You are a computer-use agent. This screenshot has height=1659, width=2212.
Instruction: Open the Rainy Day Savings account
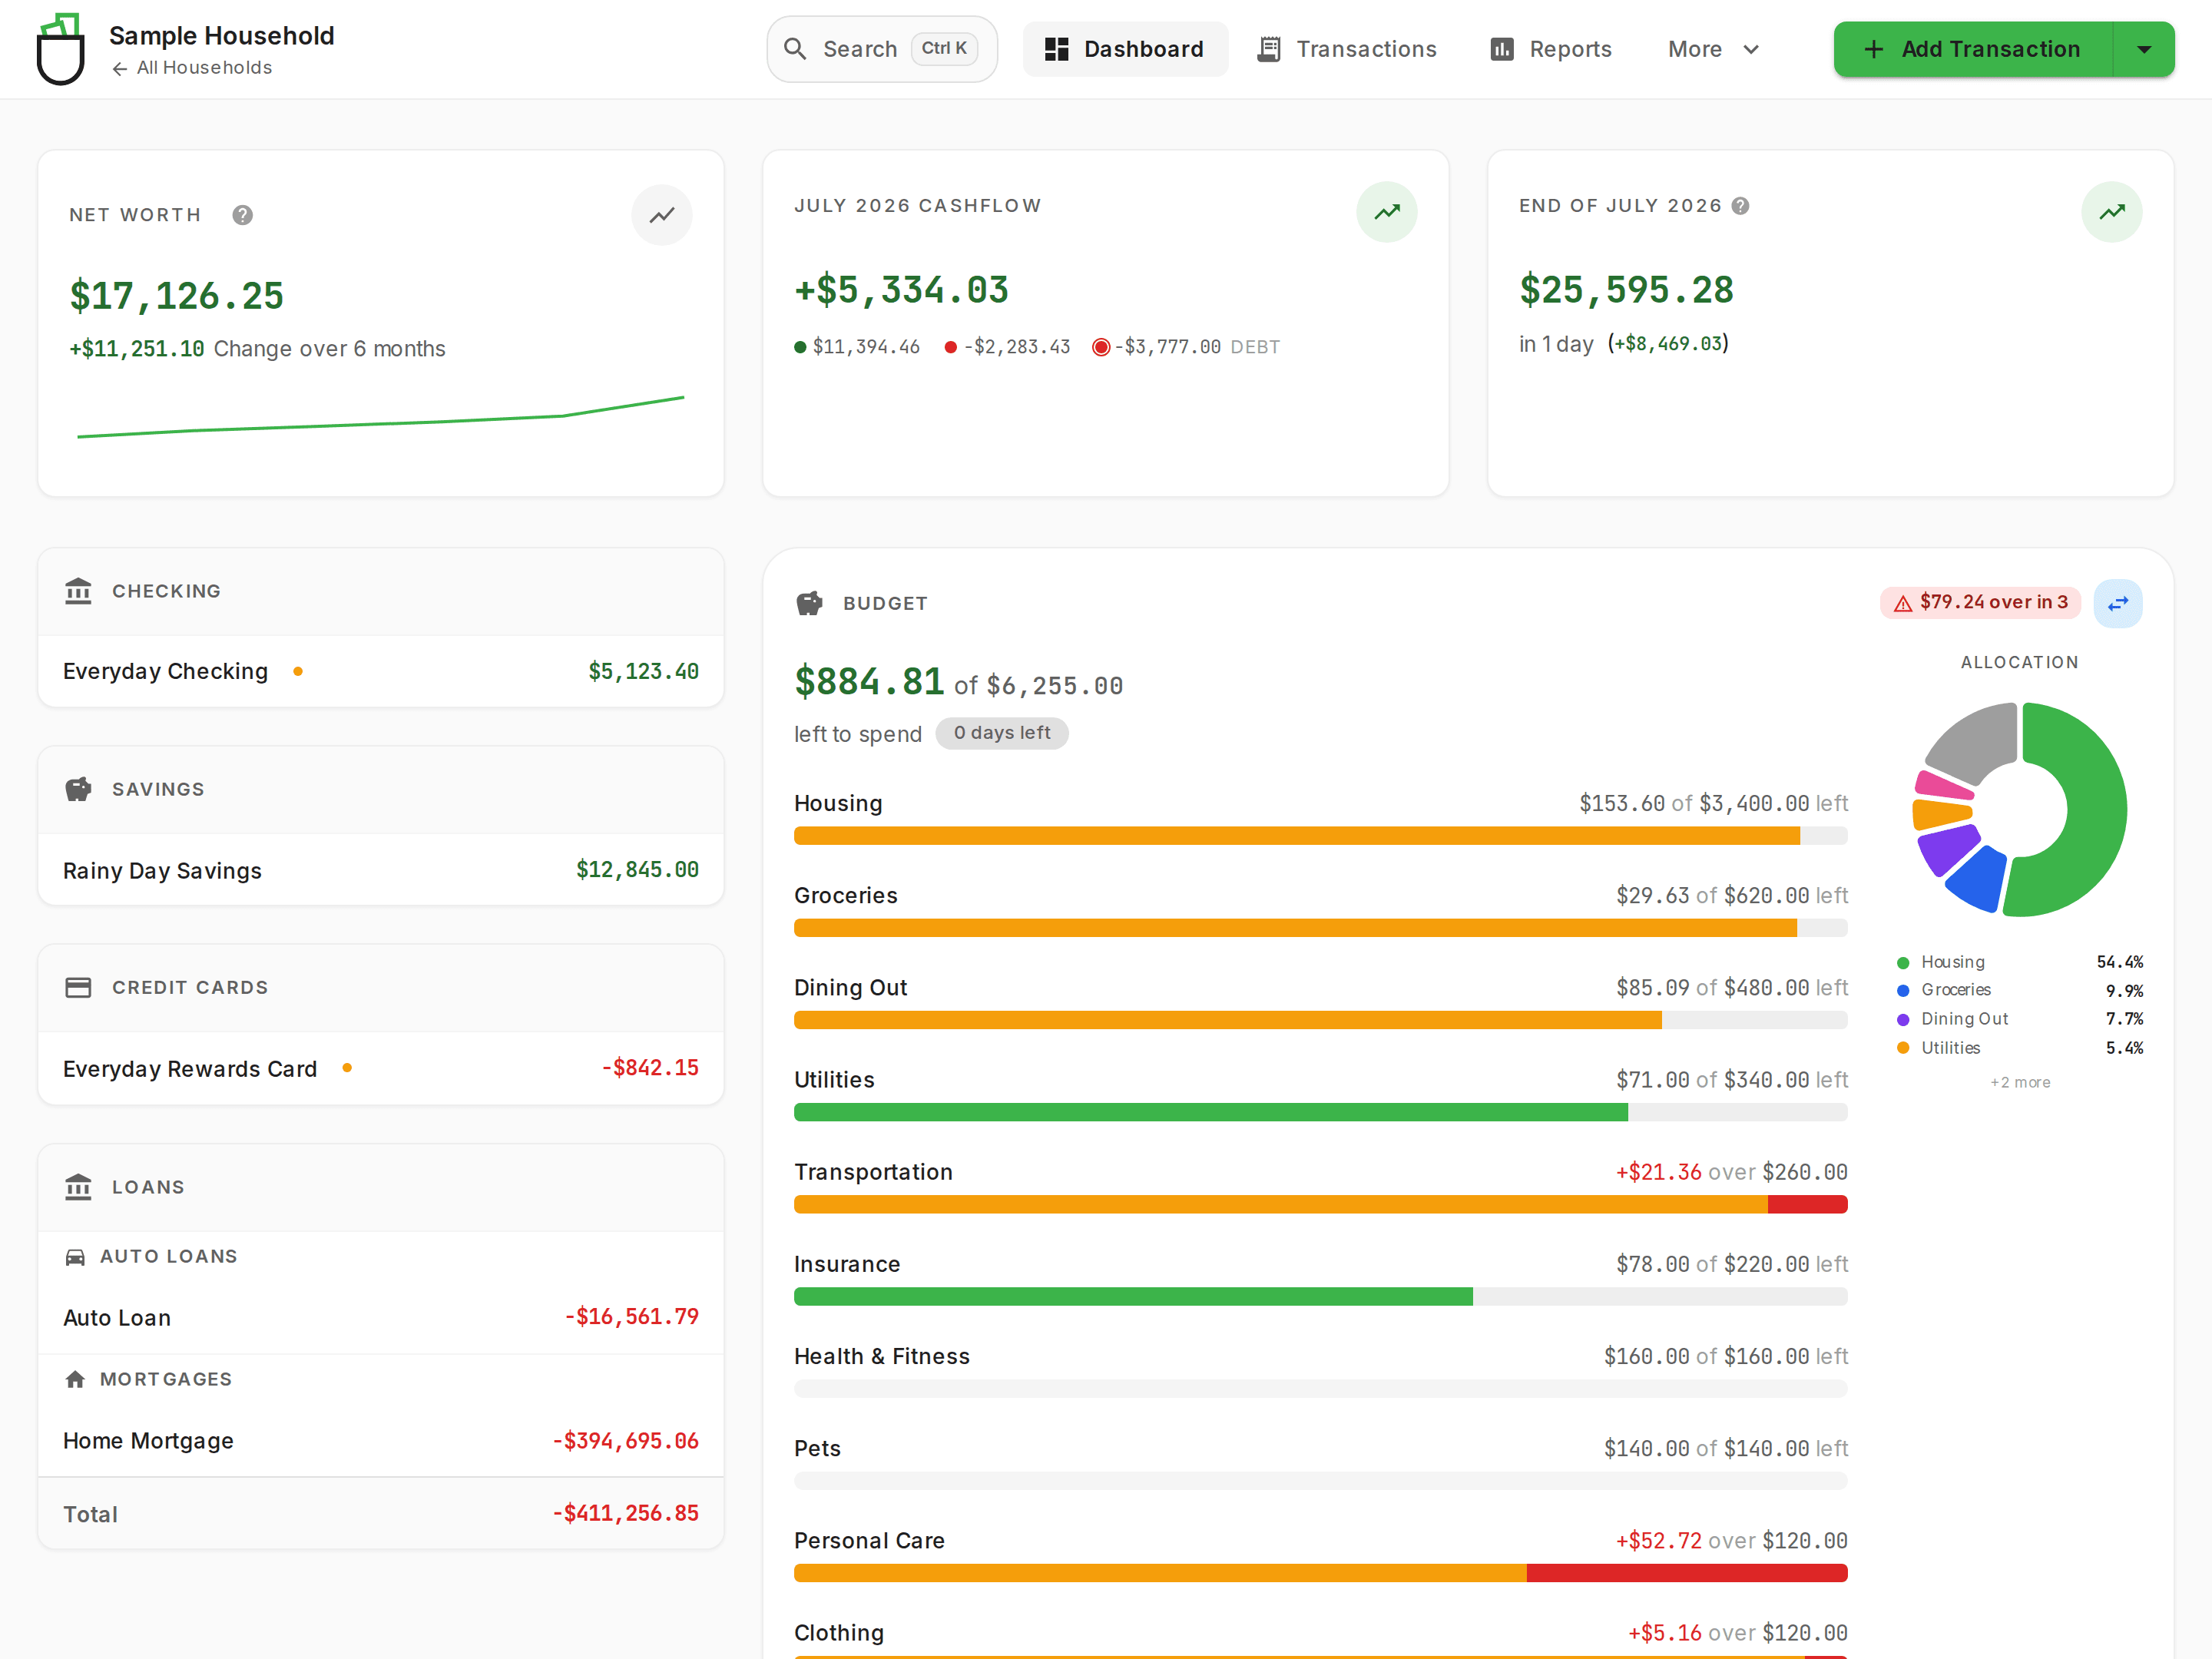point(381,870)
